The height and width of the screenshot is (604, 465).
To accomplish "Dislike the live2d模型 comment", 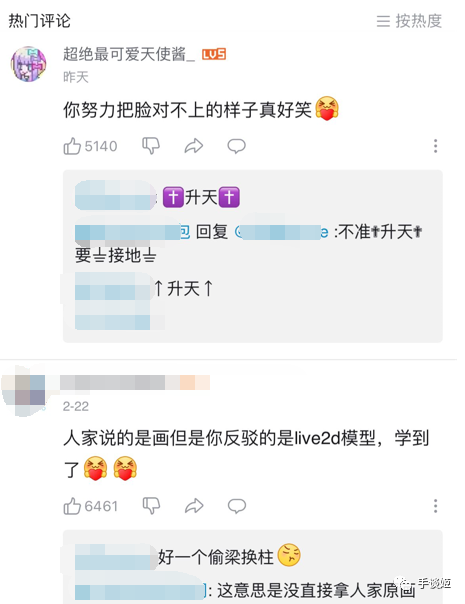I will pyautogui.click(x=151, y=506).
